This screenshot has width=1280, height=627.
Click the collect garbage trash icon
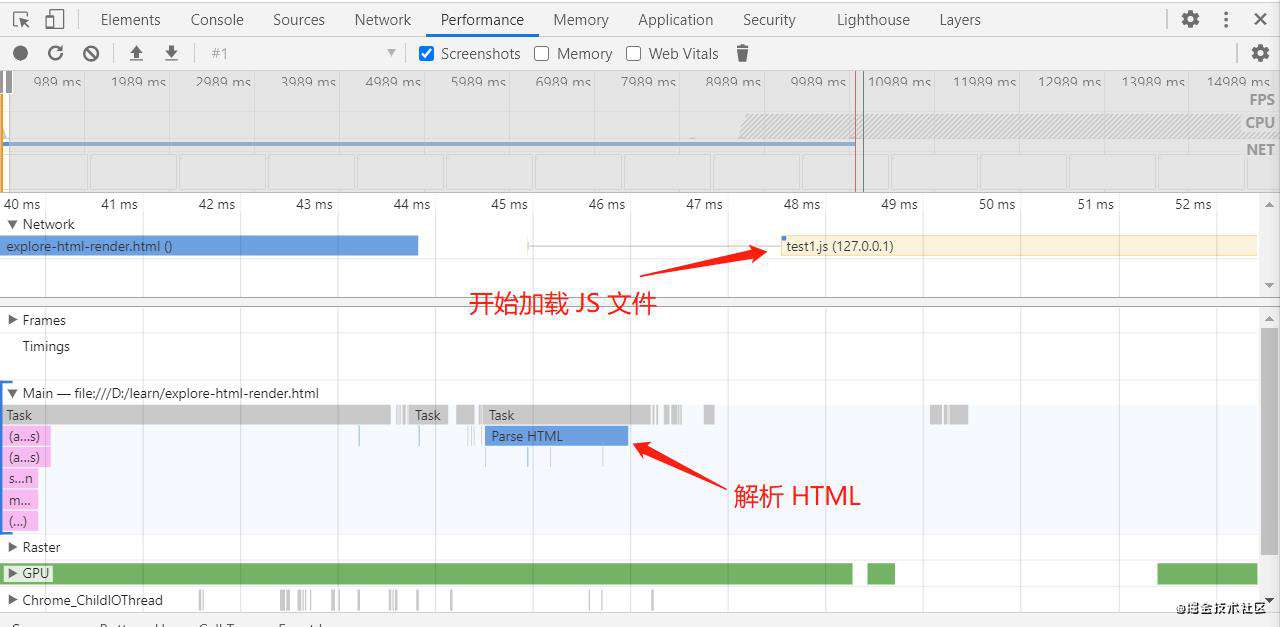(742, 53)
